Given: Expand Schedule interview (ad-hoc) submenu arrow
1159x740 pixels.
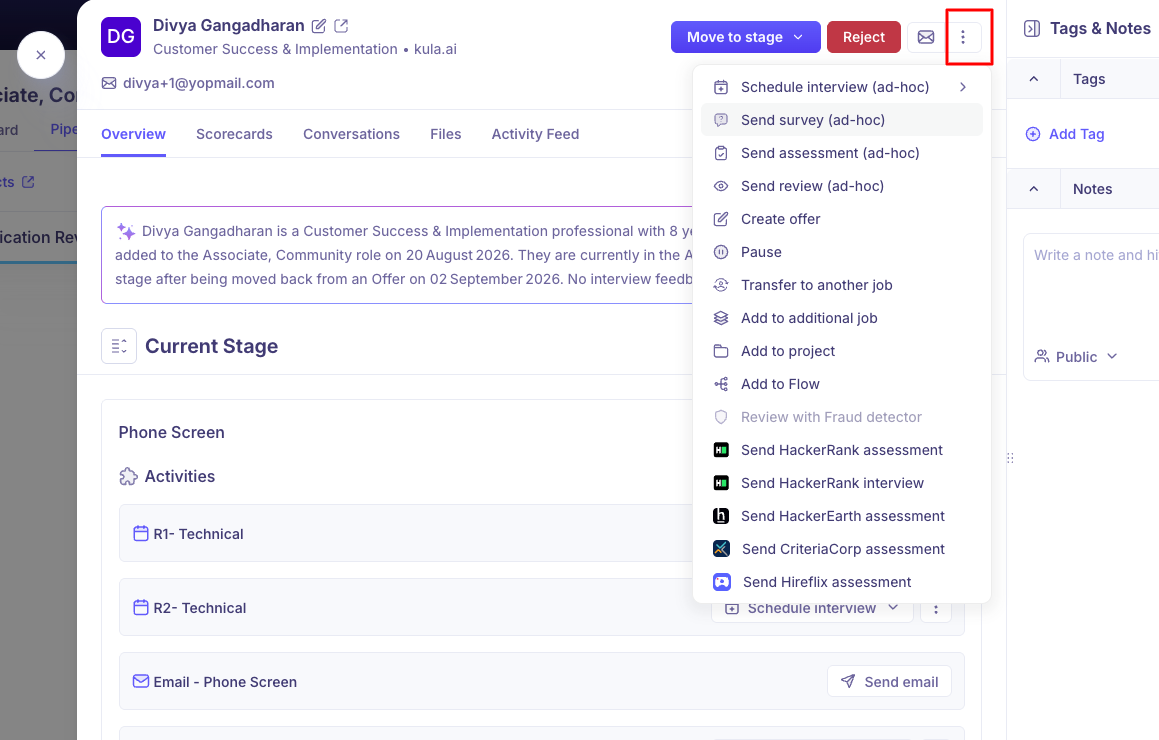Looking at the screenshot, I should pos(962,87).
